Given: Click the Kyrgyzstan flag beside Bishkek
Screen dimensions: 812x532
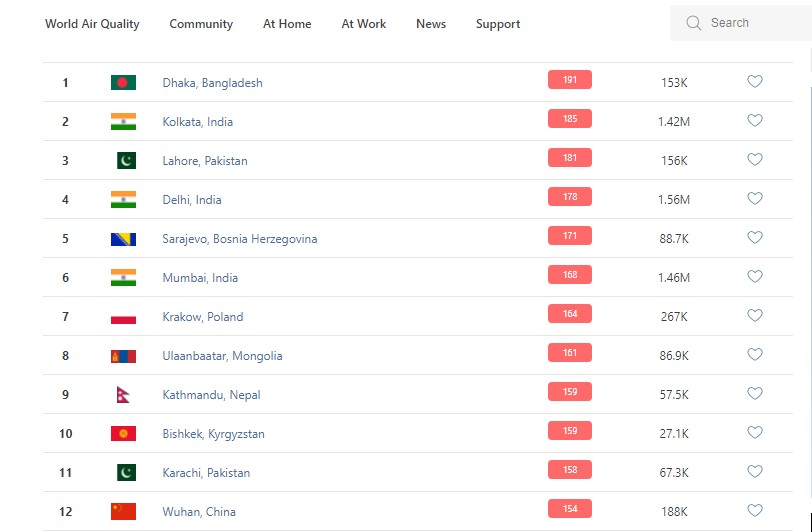Looking at the screenshot, I should pos(123,434).
